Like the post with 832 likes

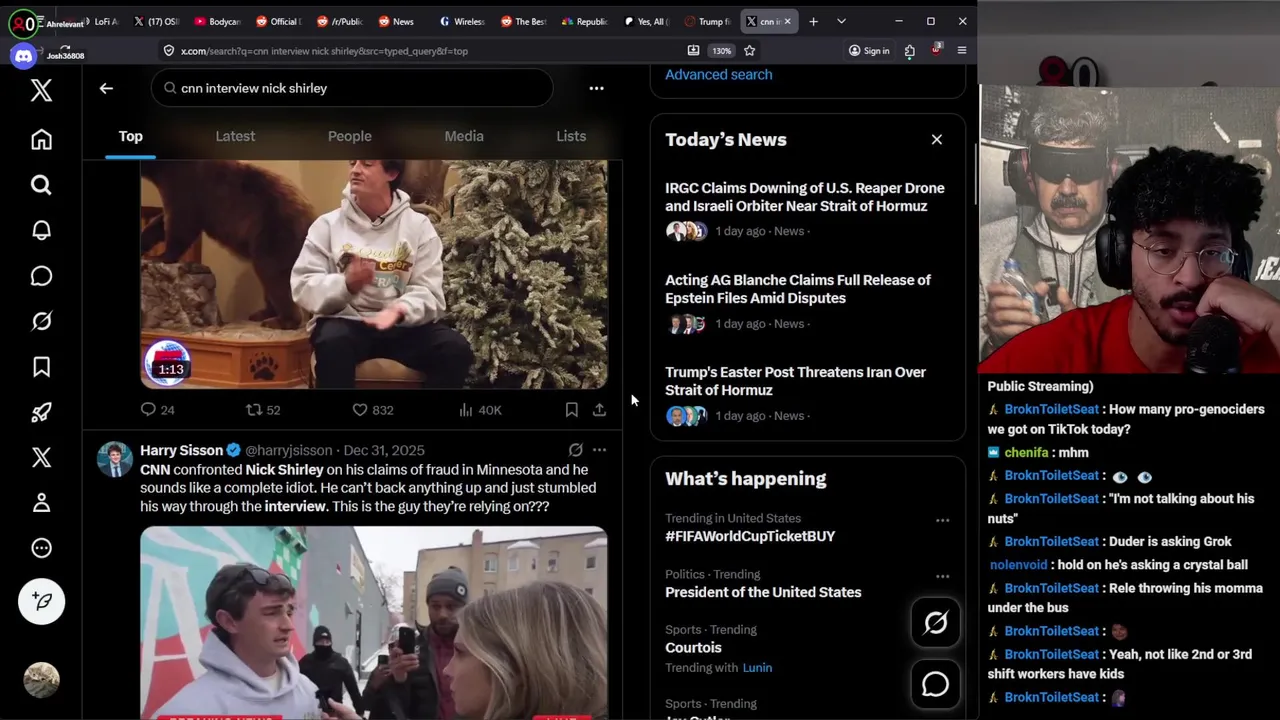pyautogui.click(x=372, y=410)
